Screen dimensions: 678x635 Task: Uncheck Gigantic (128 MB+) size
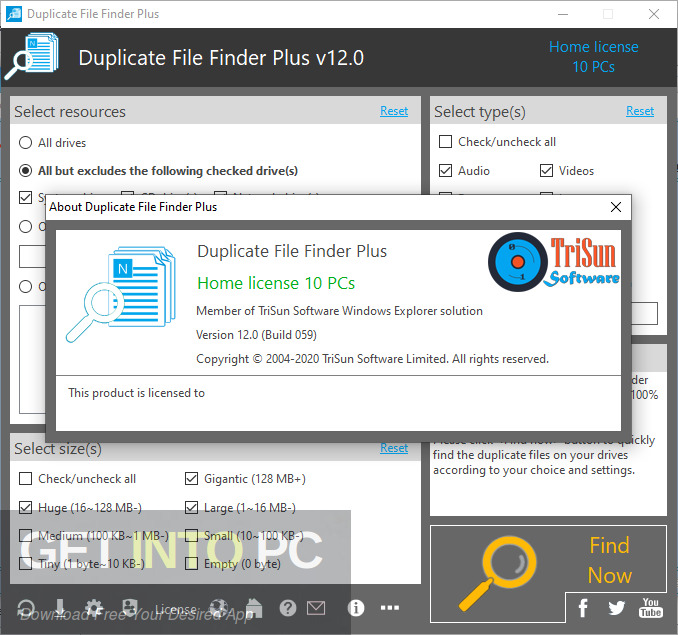click(192, 479)
